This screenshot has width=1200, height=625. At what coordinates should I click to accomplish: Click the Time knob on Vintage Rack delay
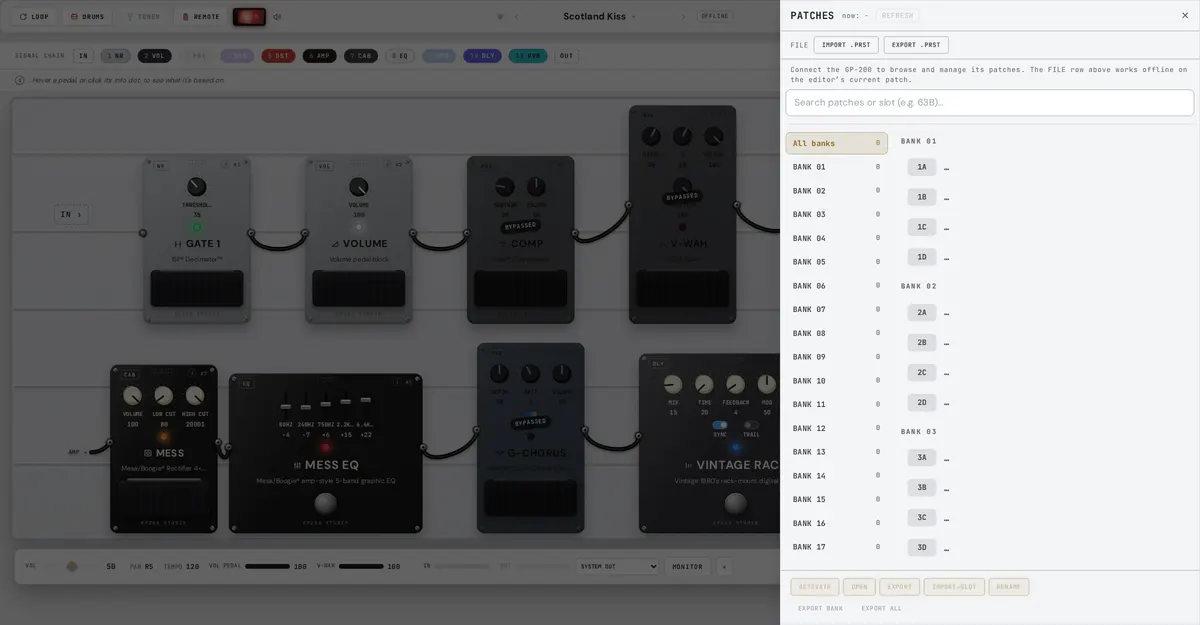click(x=704, y=384)
